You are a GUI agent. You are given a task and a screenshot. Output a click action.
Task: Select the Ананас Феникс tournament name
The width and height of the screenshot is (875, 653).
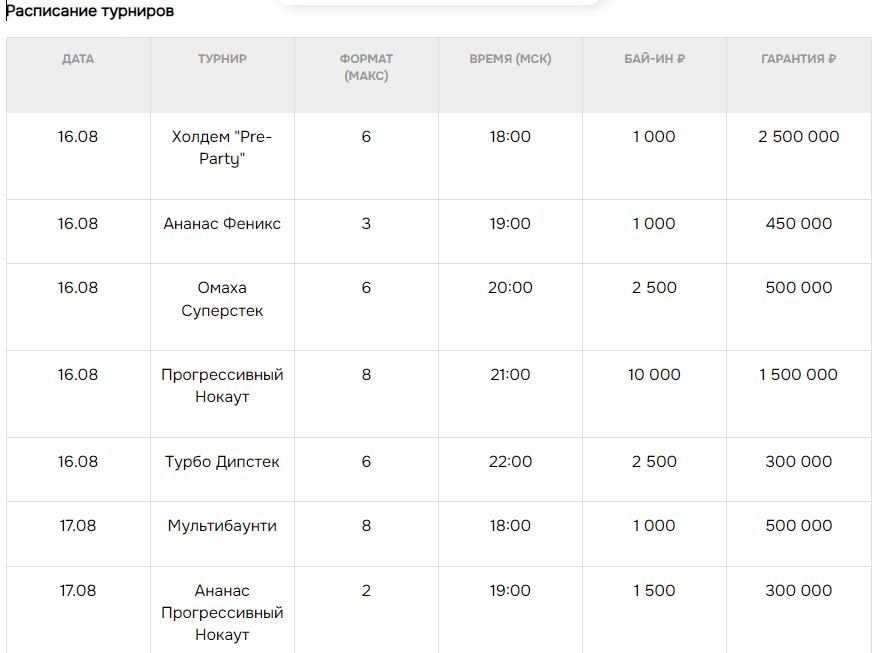click(222, 224)
